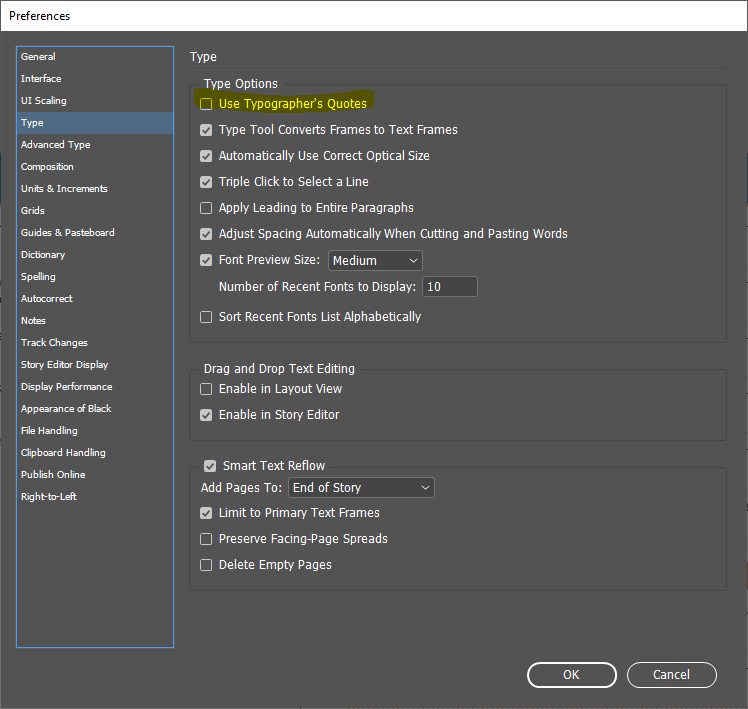Click the Number of Recent Fonts field
748x709 pixels.
[x=449, y=287]
